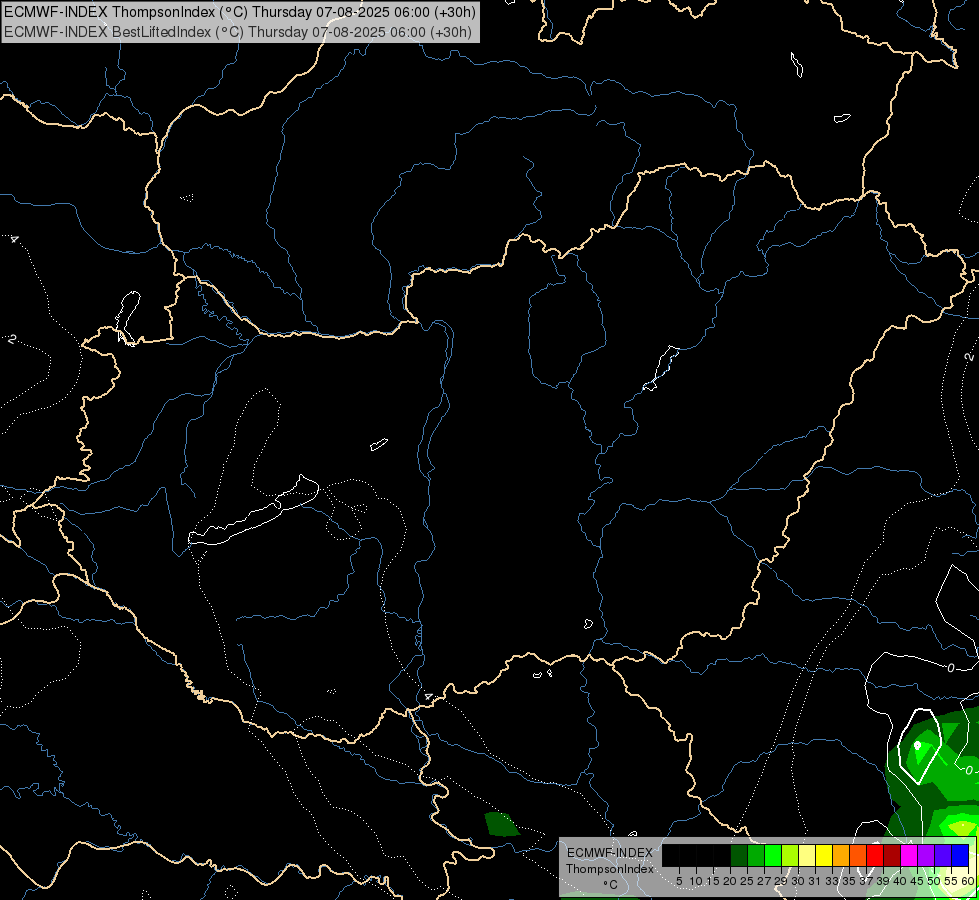Click the purple 45–50 legend swatch
The width and height of the screenshot is (979, 900).
926,855
